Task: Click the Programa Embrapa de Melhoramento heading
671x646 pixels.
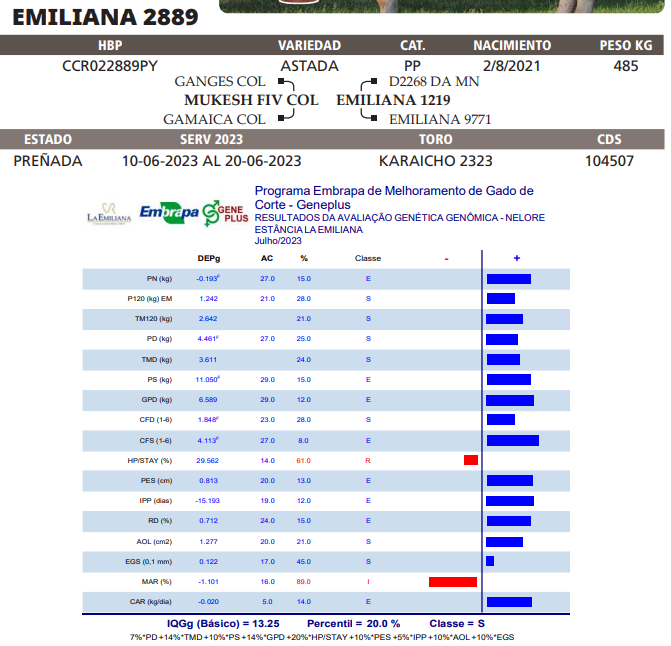Action: tap(394, 190)
